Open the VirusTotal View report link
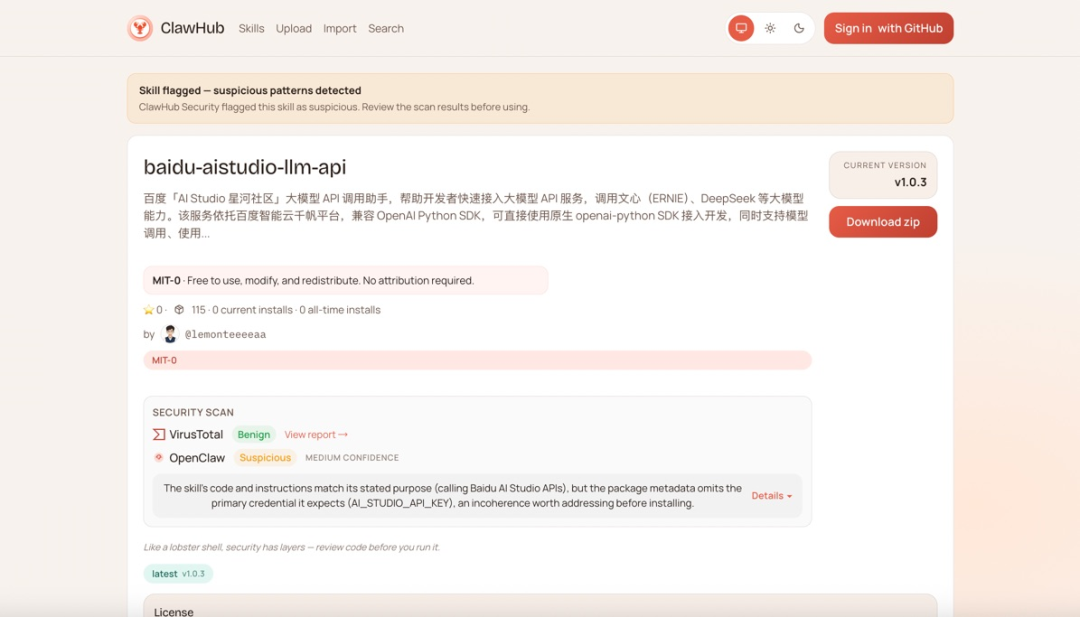1080x617 pixels. click(x=315, y=434)
